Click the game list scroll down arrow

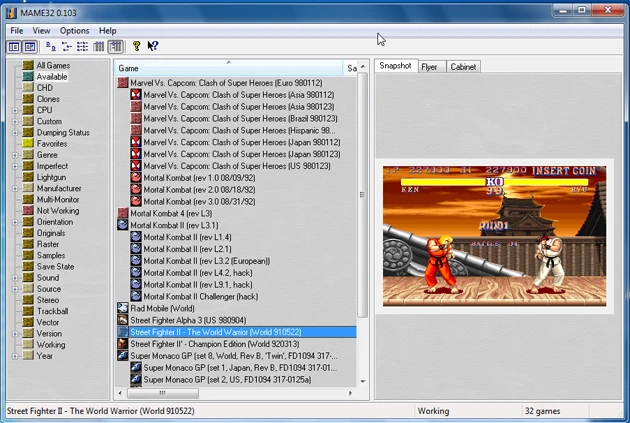[x=362, y=381]
